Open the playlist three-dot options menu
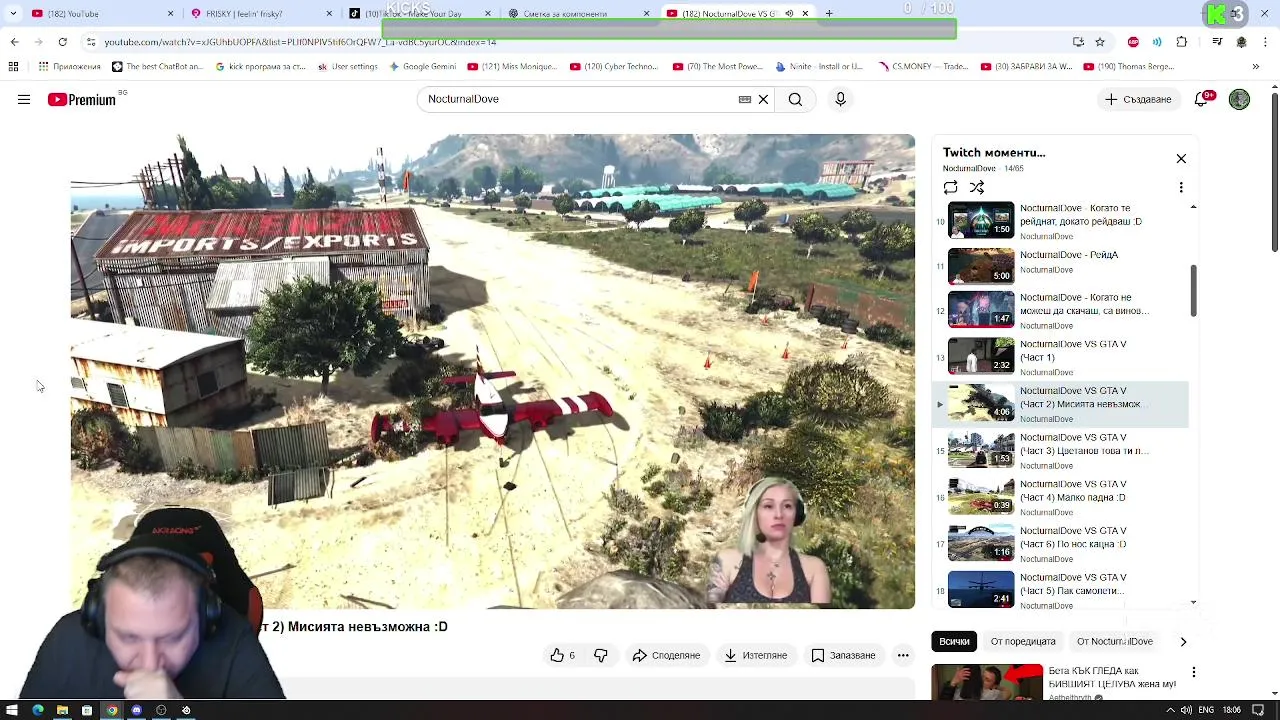Screen dimensions: 1280x720 1181,187
